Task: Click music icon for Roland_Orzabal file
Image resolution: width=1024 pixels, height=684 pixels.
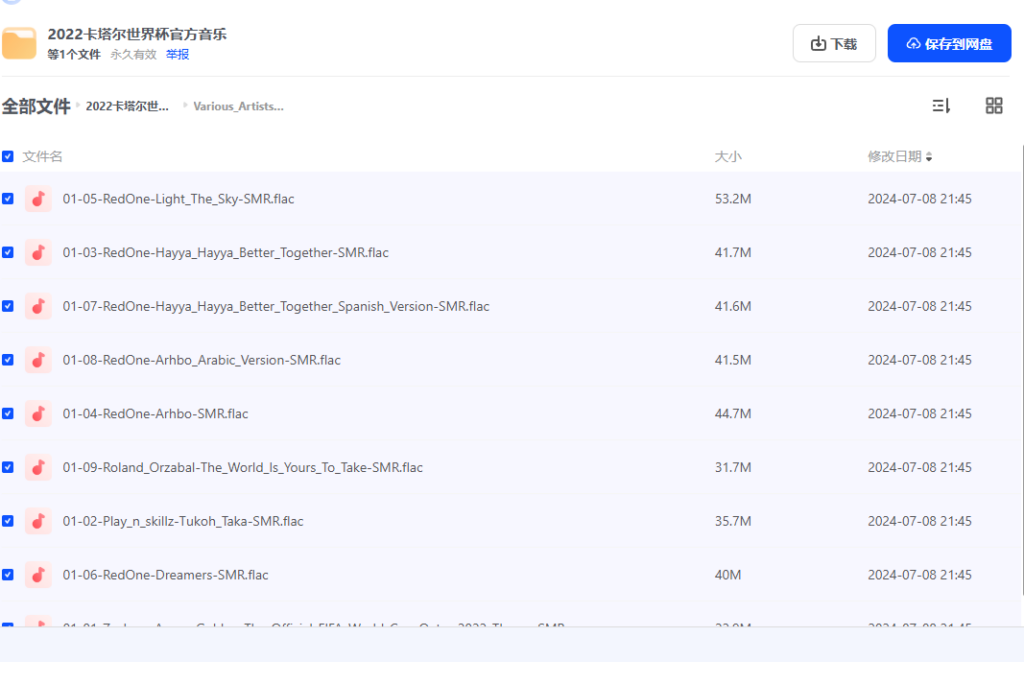Action: [x=38, y=467]
